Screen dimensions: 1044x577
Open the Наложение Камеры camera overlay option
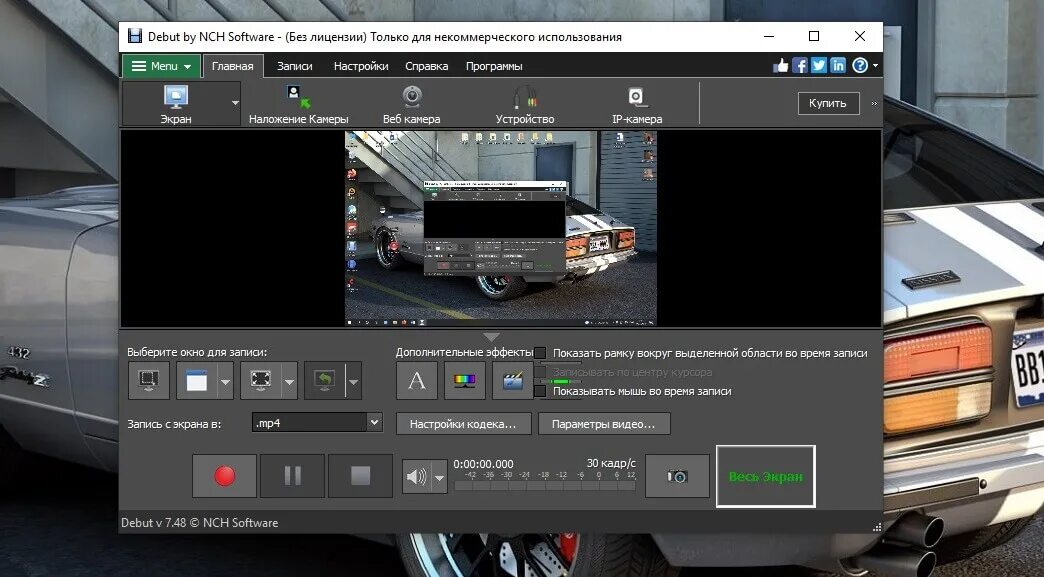[x=298, y=104]
